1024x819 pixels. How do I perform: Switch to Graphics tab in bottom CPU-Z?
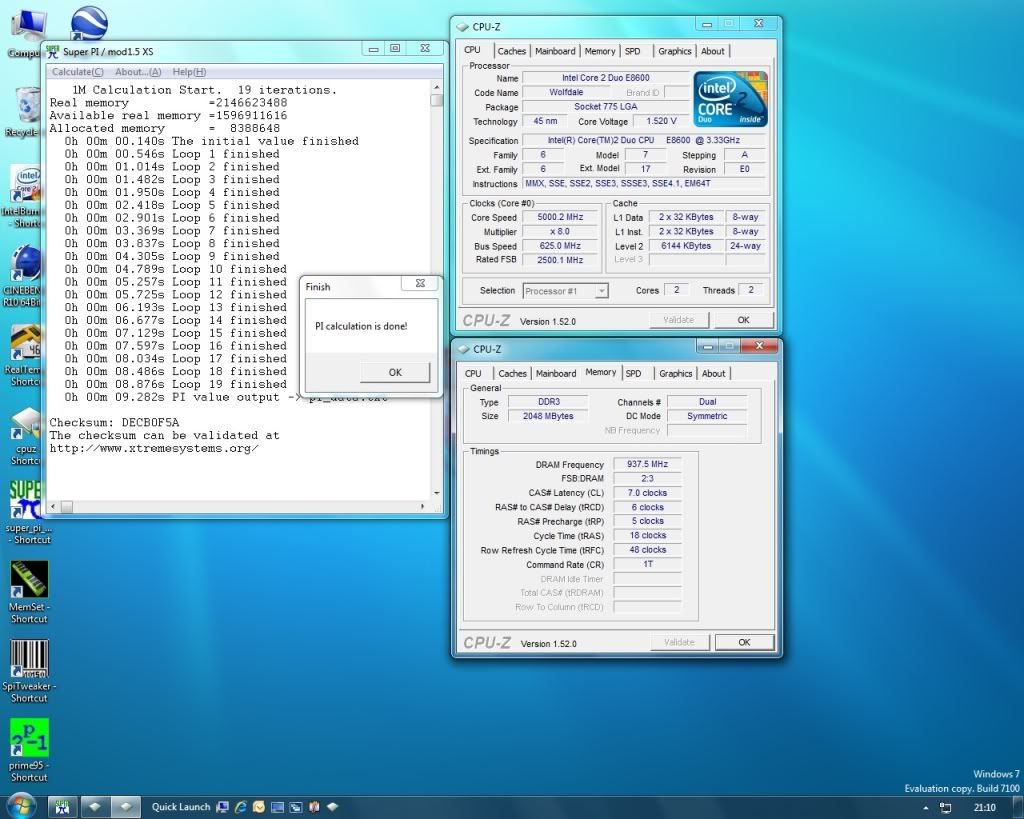(675, 374)
